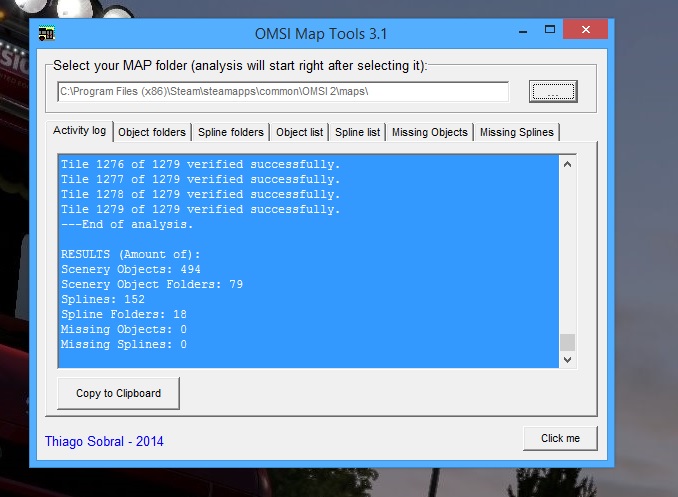Click the log scrollbar up arrow
The height and width of the screenshot is (497, 678).
[x=567, y=165]
